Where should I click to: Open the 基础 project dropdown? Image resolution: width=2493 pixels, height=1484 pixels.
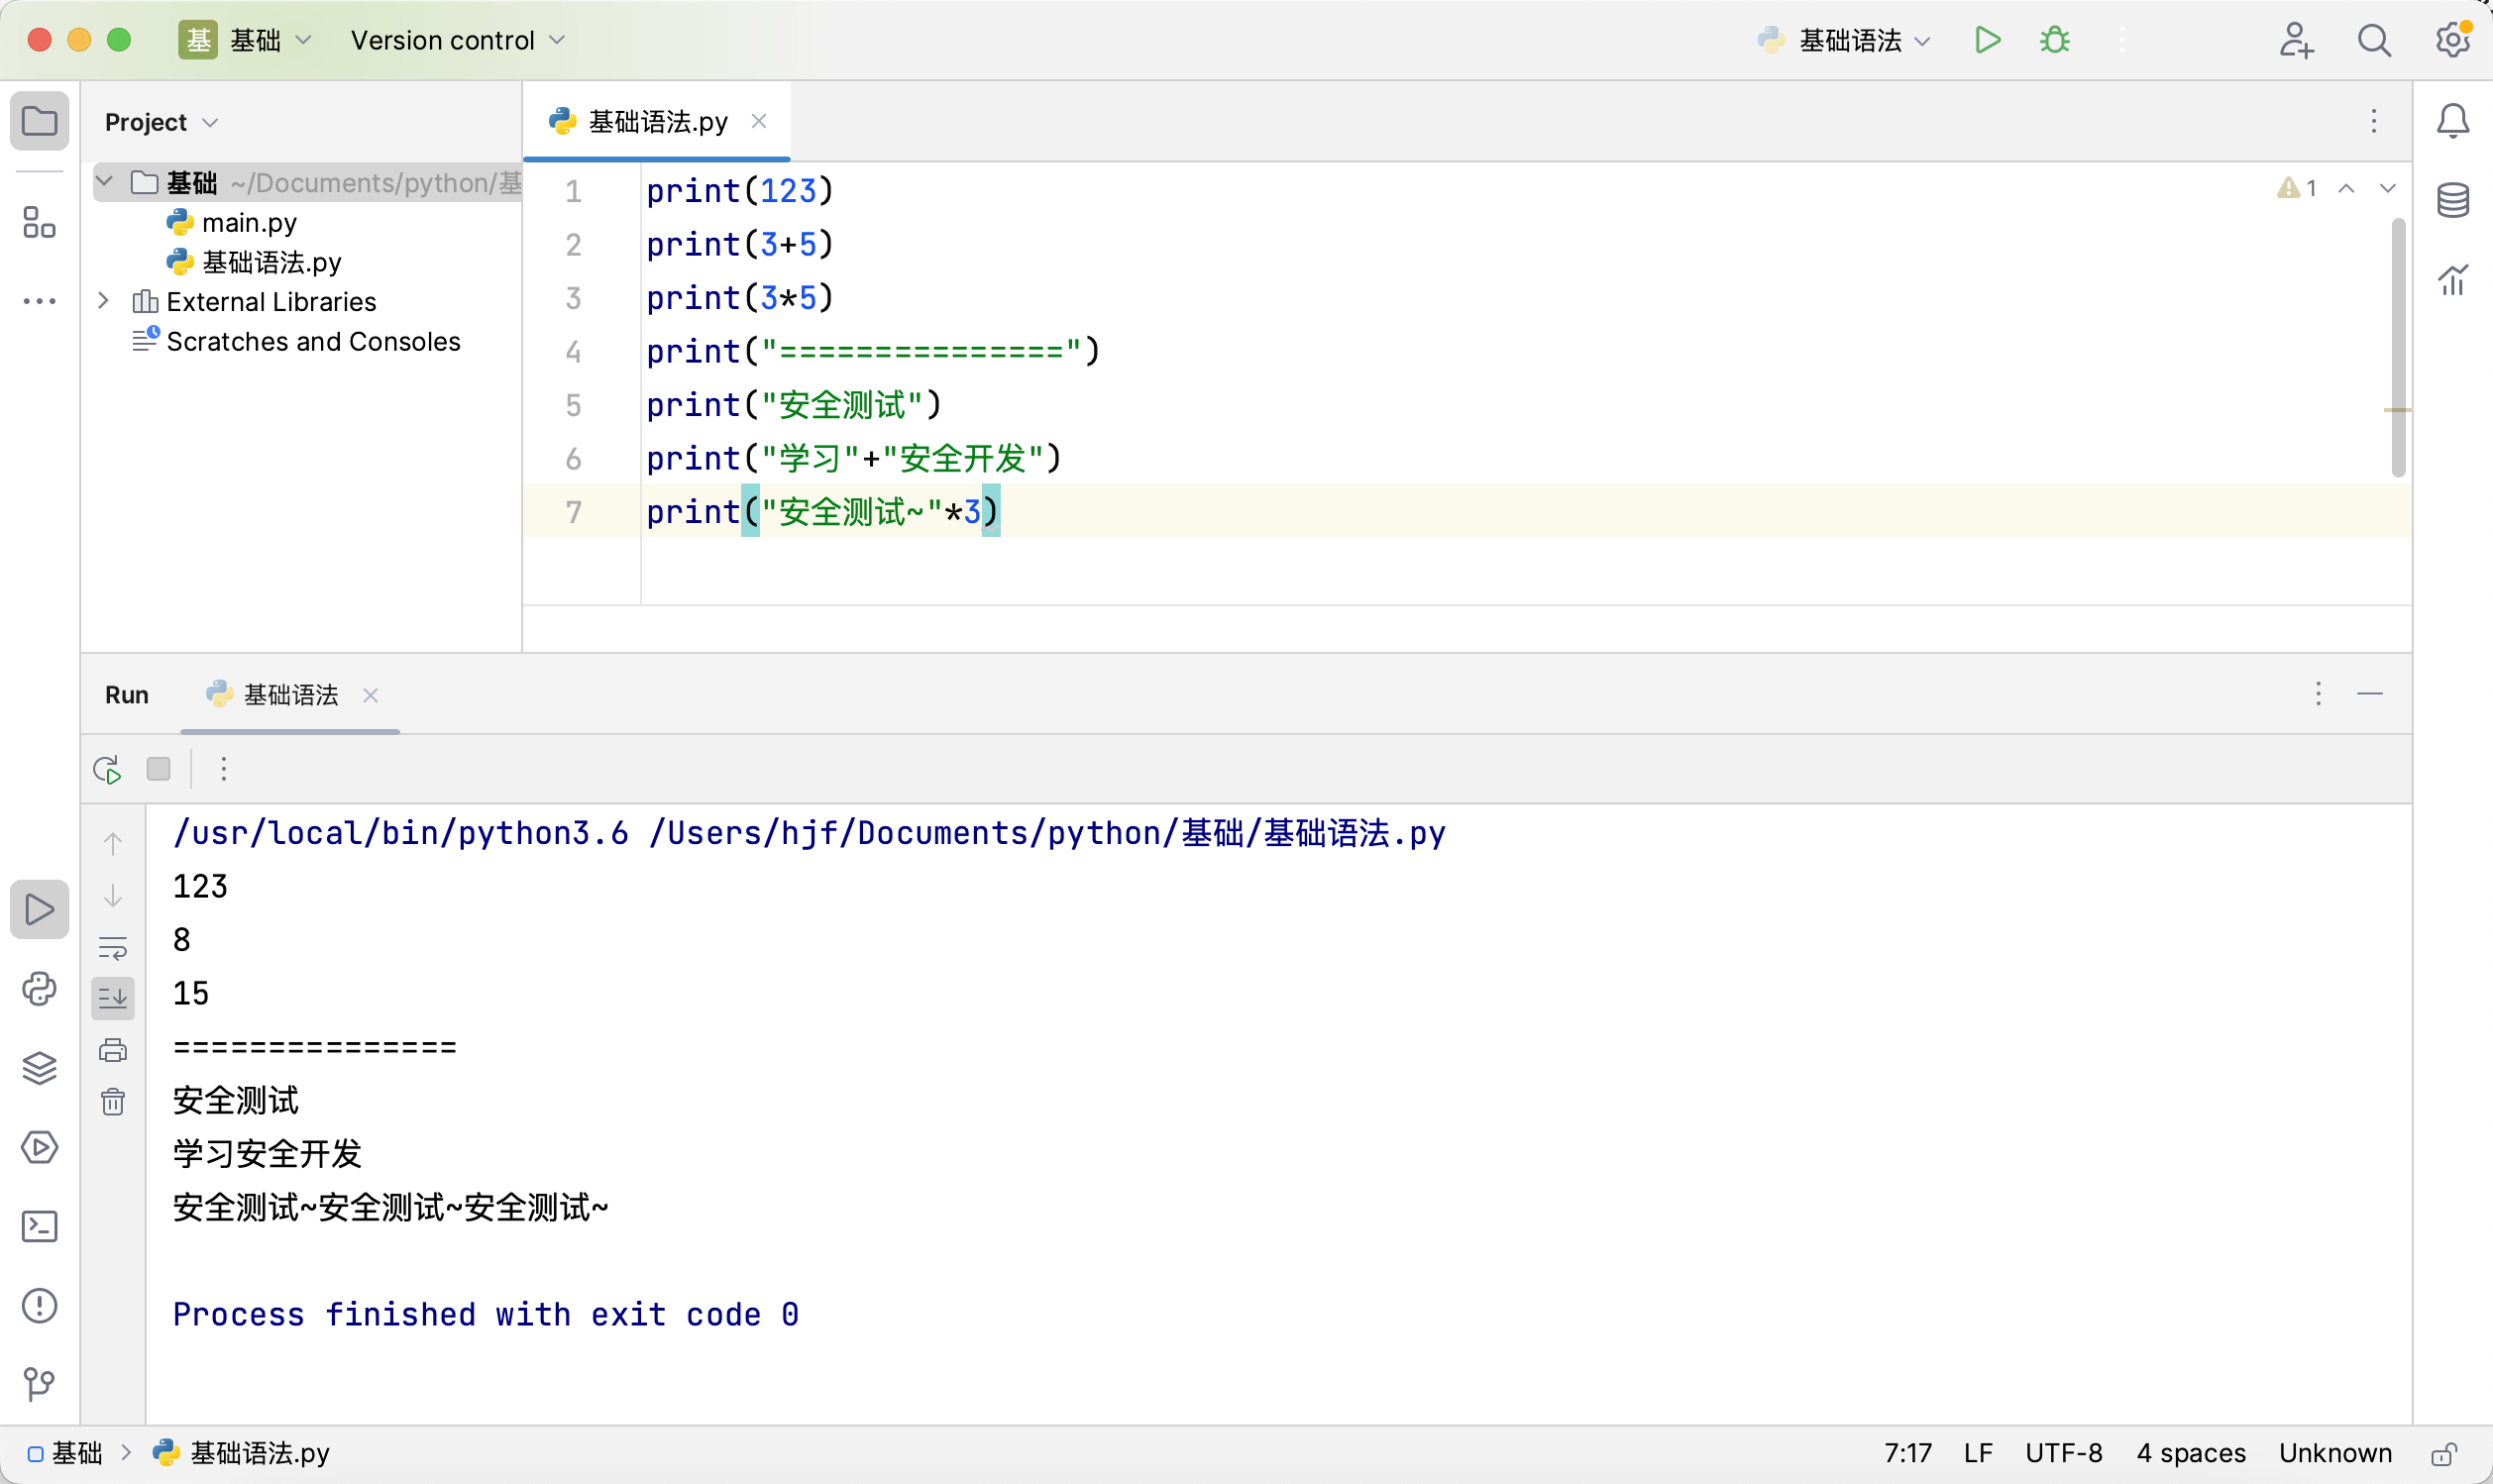coord(246,40)
